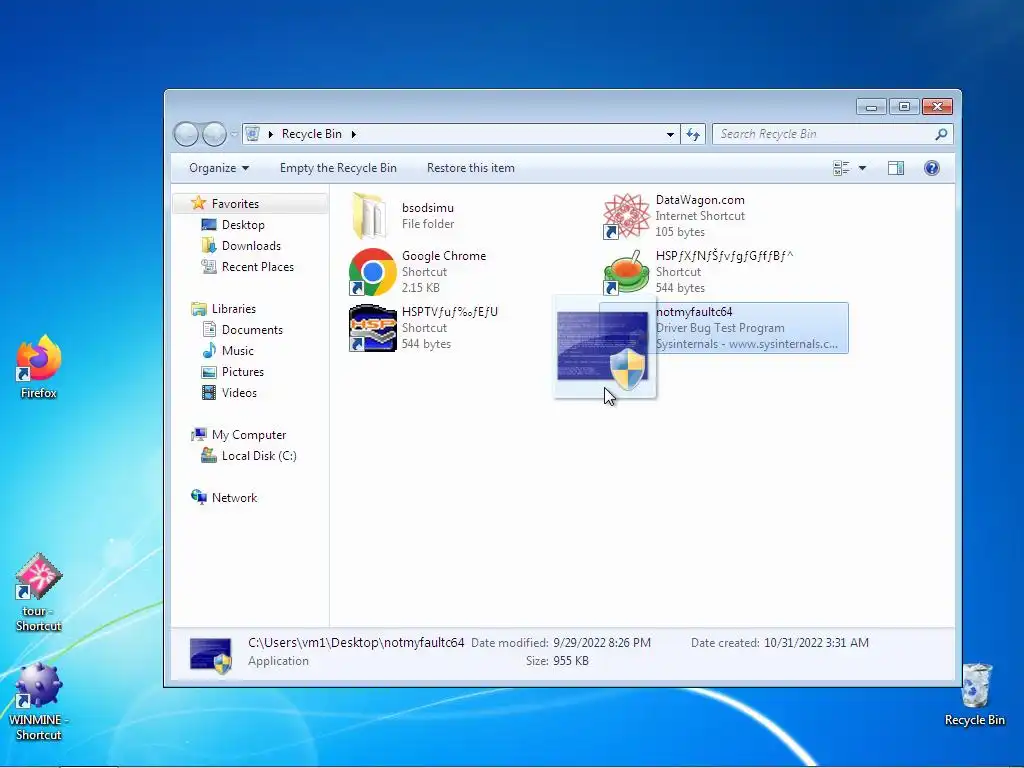This screenshot has width=1024, height=768.
Task: Click the Recycle Bin breadcrumb text
Action: pos(312,134)
